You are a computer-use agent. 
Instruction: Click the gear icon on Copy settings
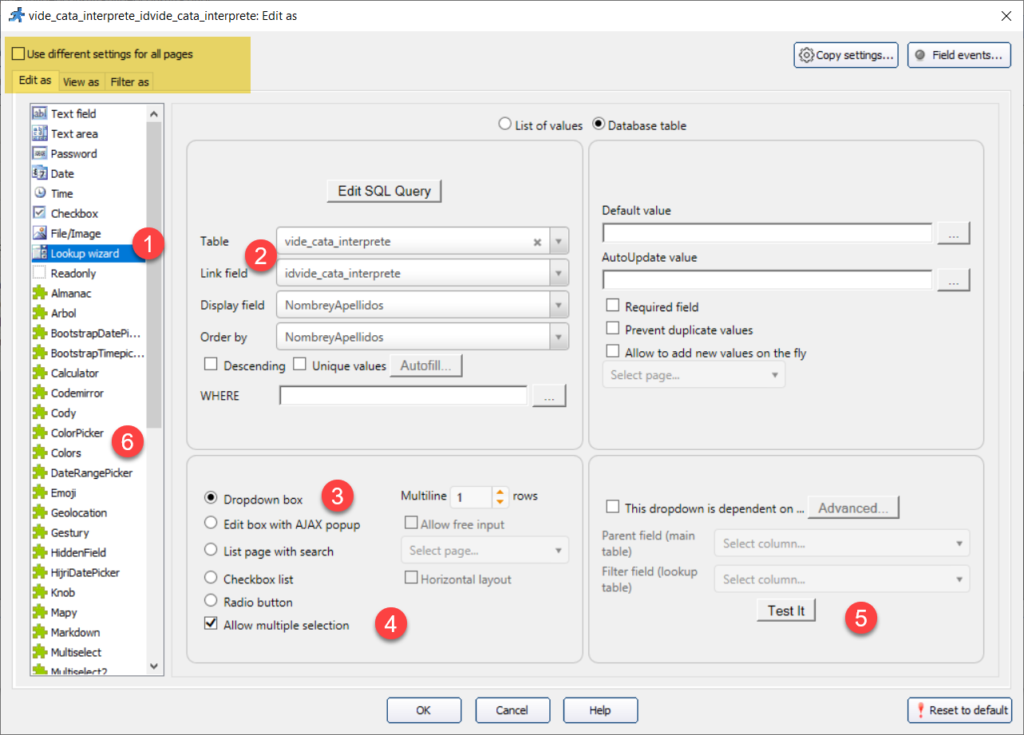[x=806, y=56]
